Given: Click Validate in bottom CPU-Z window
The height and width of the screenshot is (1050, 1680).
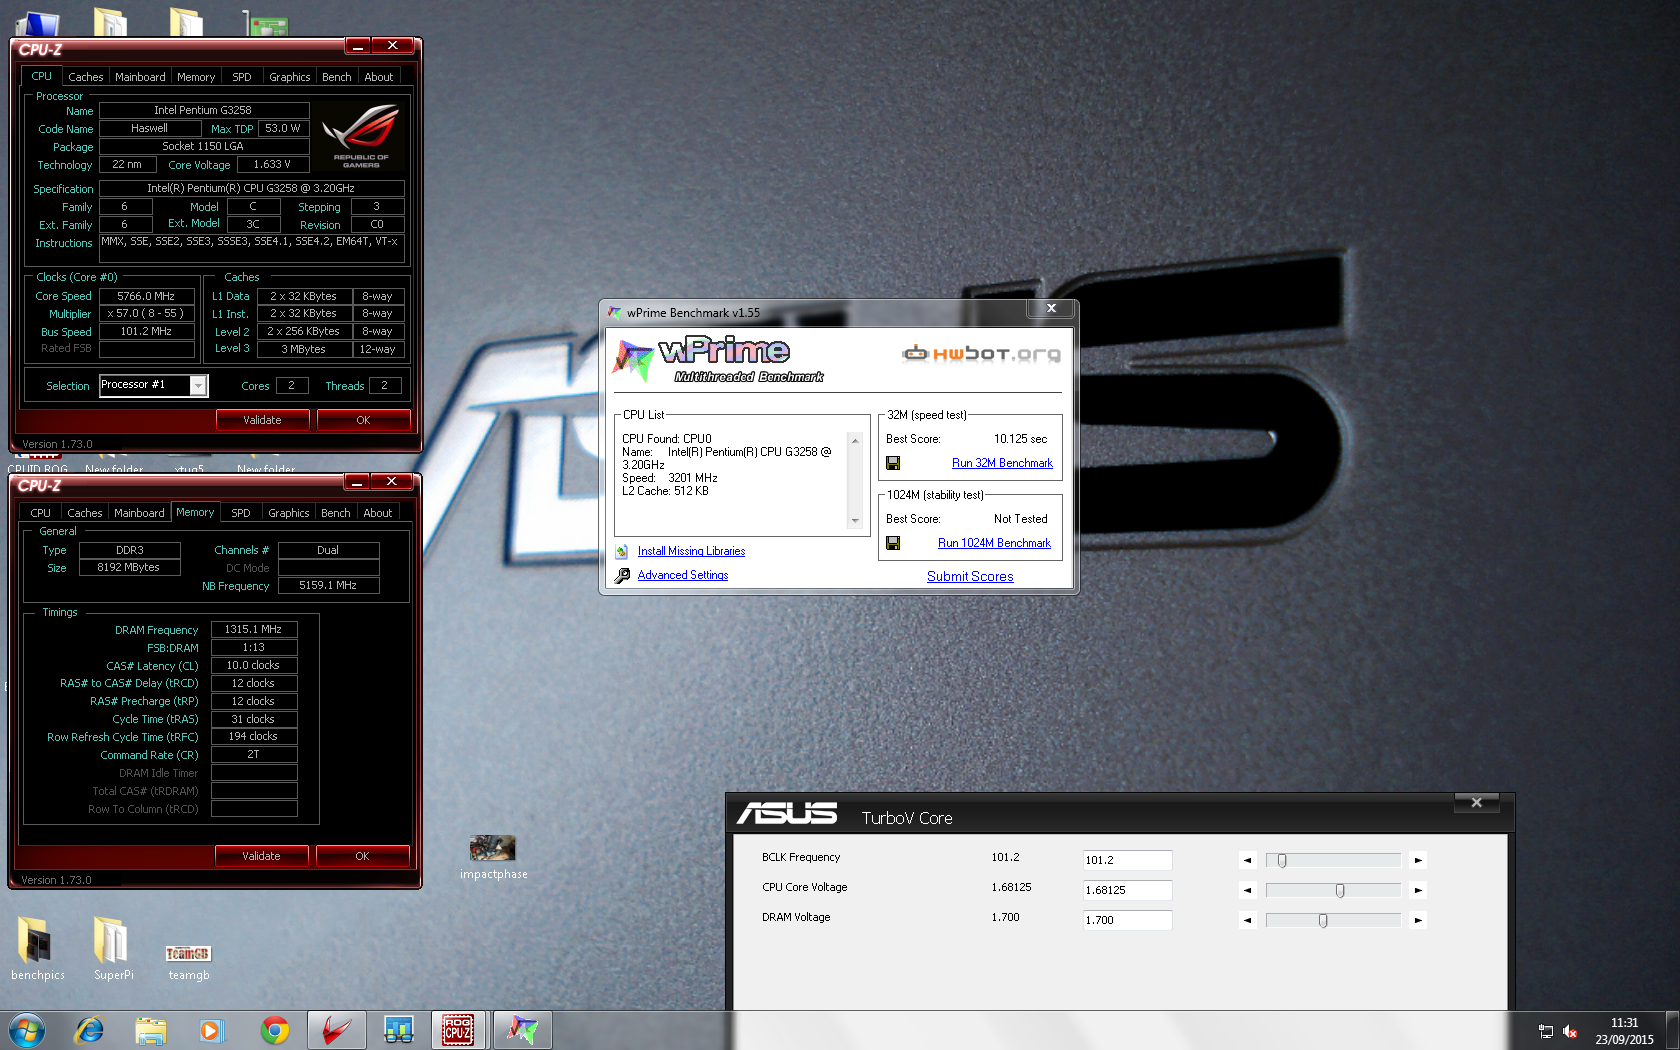Looking at the screenshot, I should coord(261,856).
